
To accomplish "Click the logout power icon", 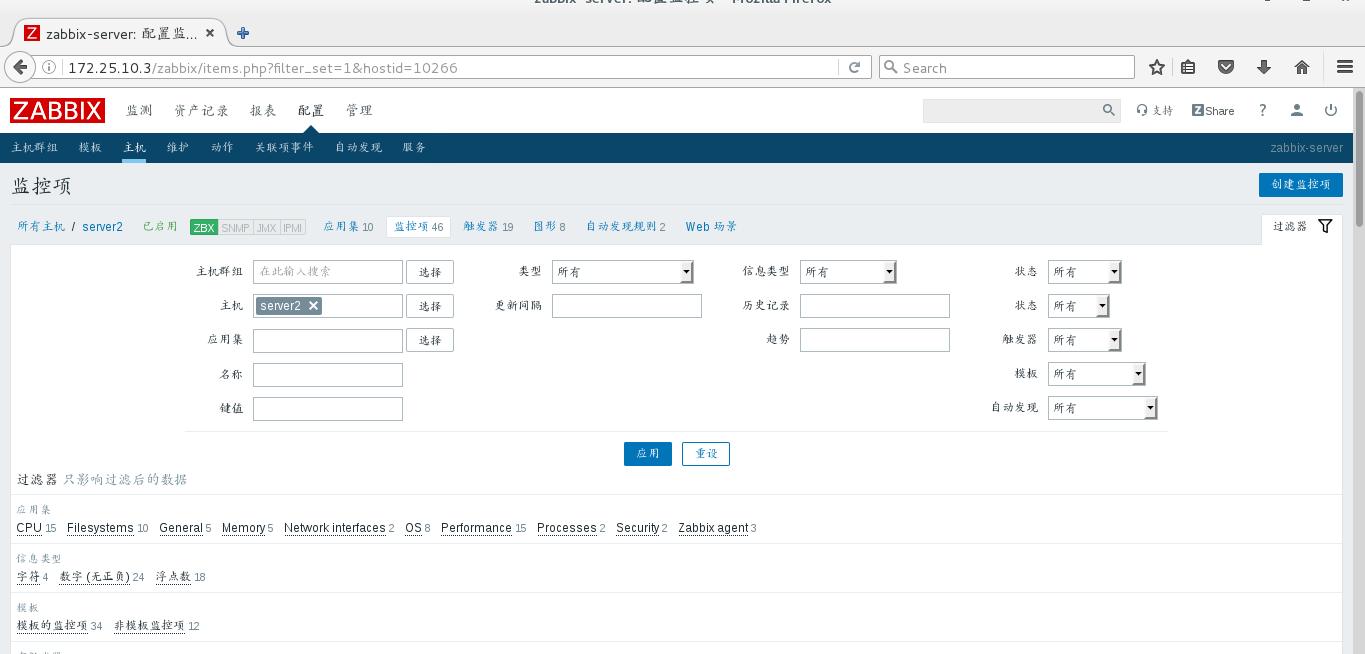I will 1331,110.
